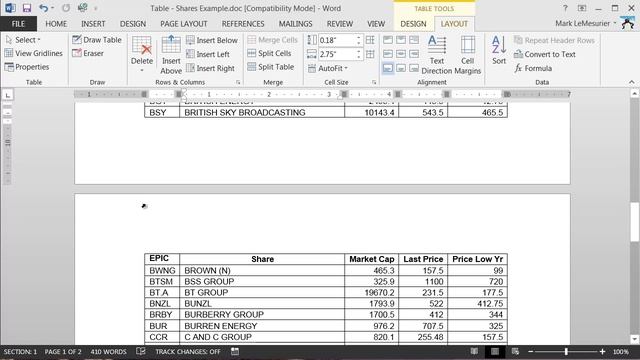
Task: Click the zoom in plus button
Action: point(602,351)
